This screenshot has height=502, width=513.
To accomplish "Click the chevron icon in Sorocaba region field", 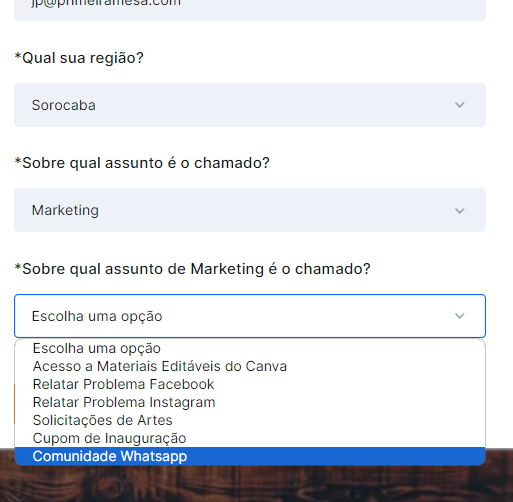I will 460,105.
